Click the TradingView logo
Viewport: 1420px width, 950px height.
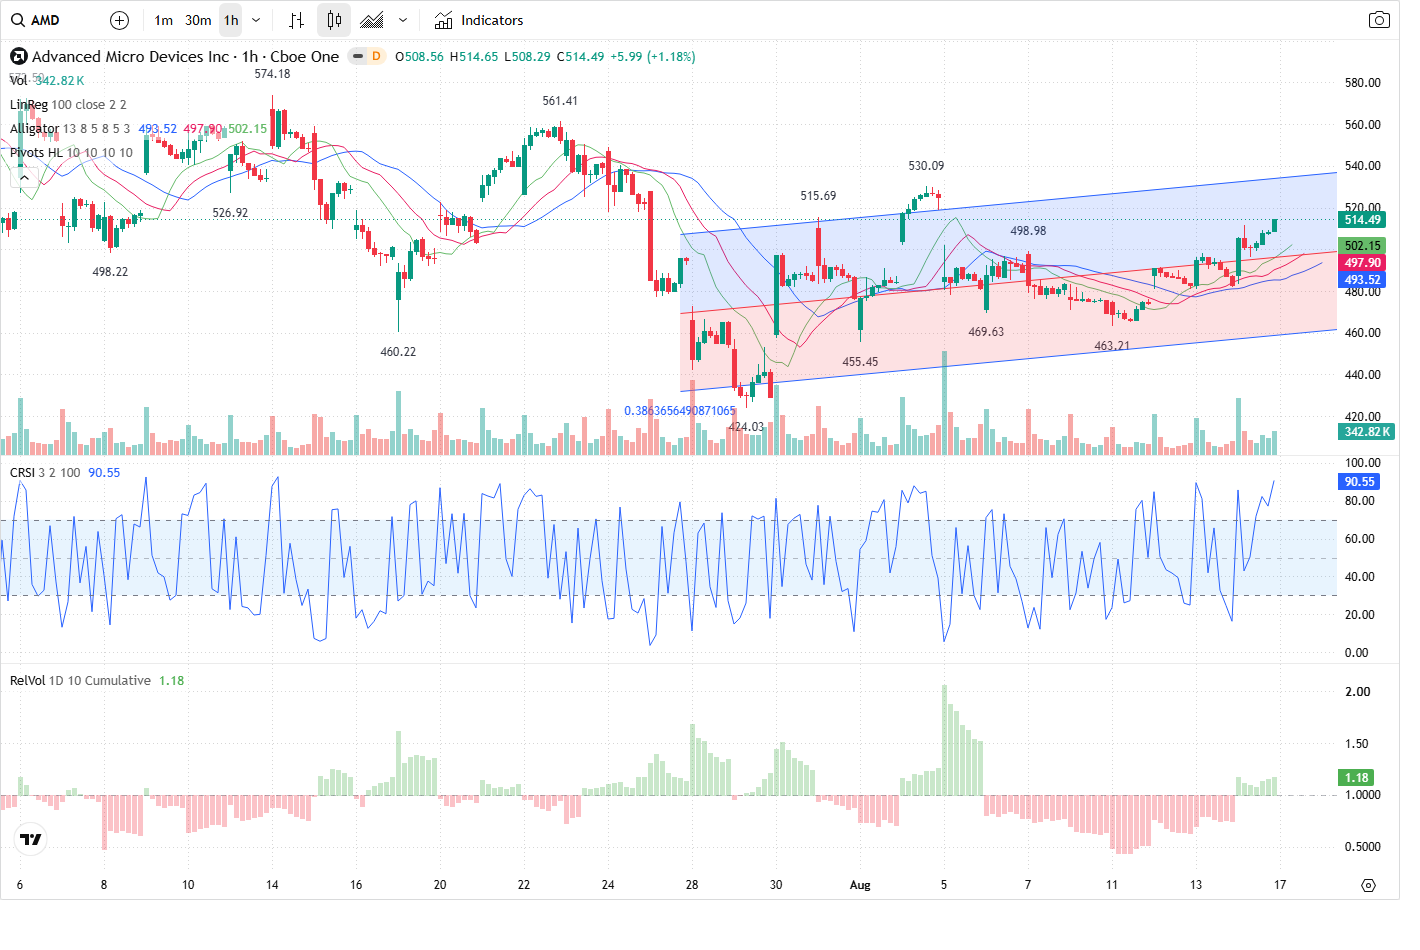pos(31,839)
